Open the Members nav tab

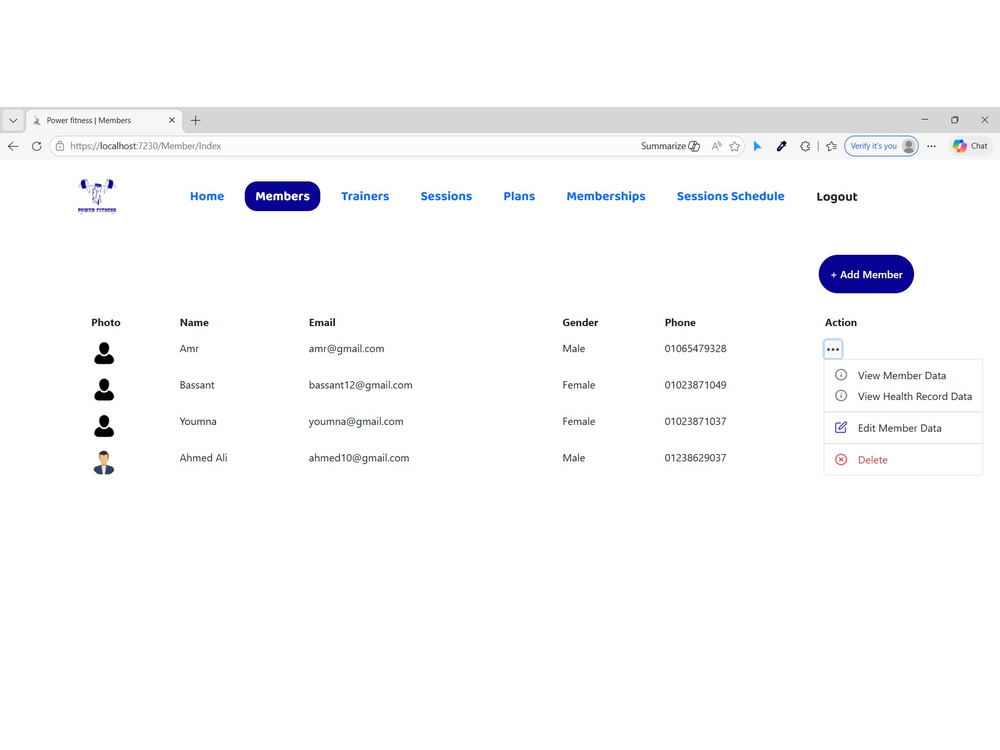click(283, 196)
